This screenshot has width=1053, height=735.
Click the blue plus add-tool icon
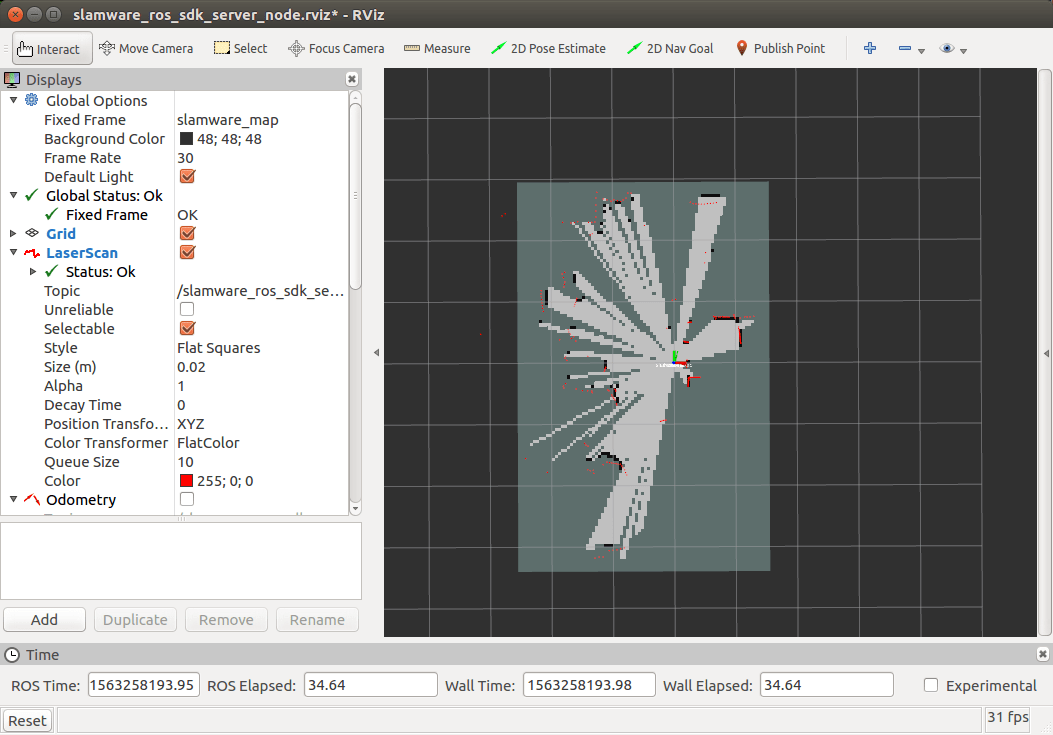[x=870, y=48]
